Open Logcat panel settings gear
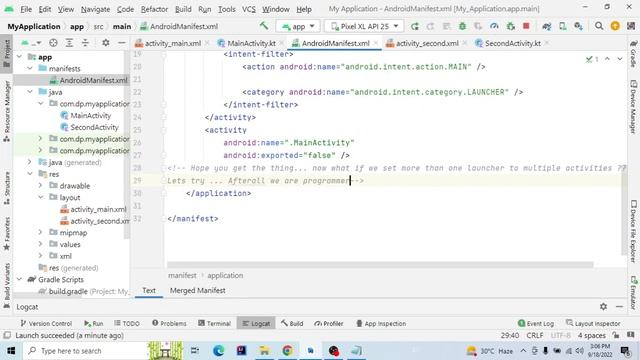Screen dimensions: 640x360 click(603, 307)
